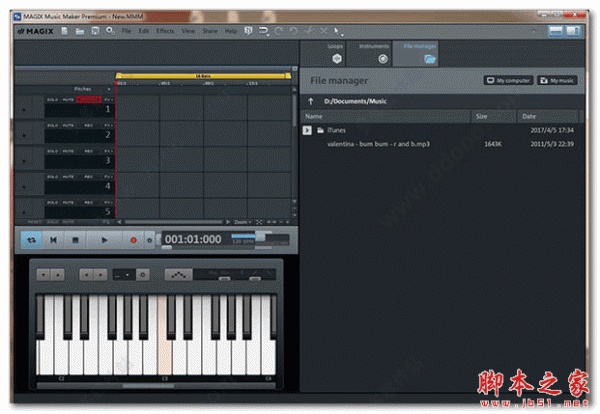Click the My music button
Viewport: 600px width, 414px height.
(558, 80)
